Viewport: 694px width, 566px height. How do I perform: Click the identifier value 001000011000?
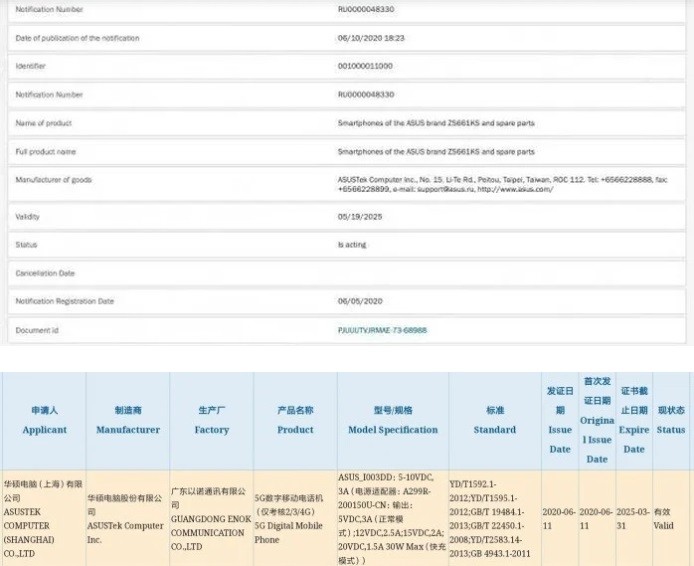pos(365,66)
